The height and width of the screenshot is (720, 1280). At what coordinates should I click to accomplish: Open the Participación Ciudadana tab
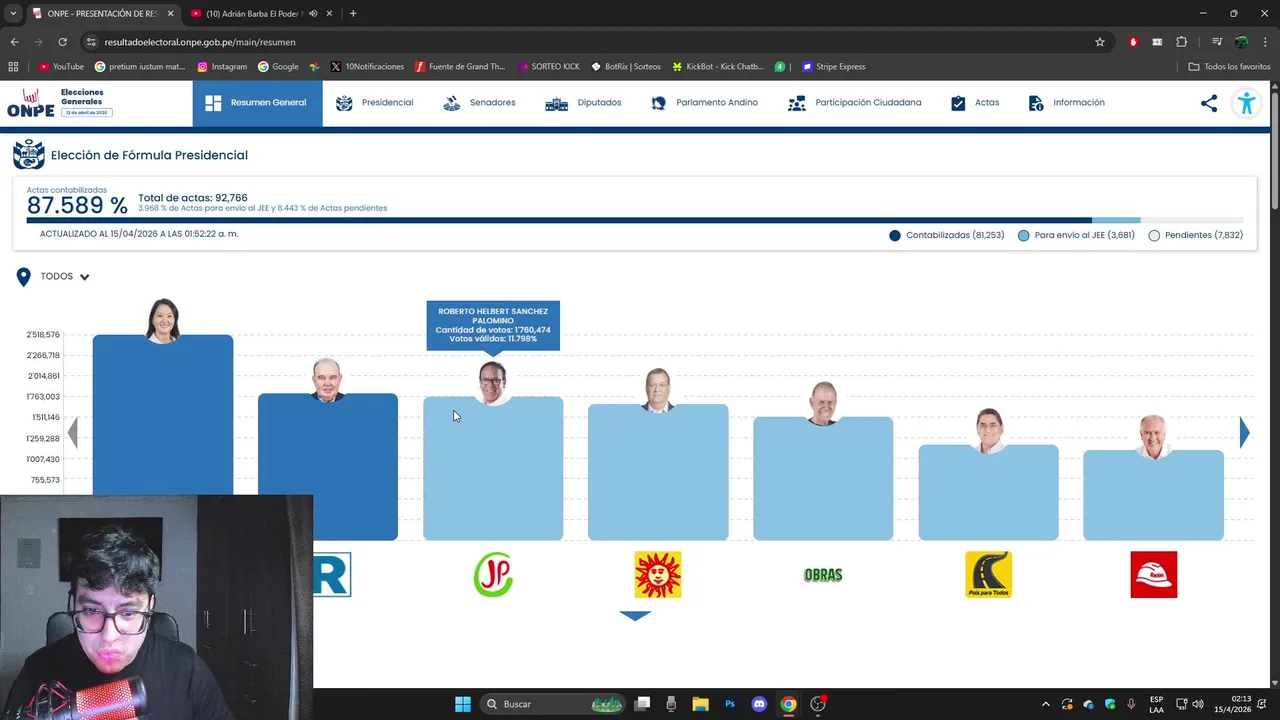(855, 103)
